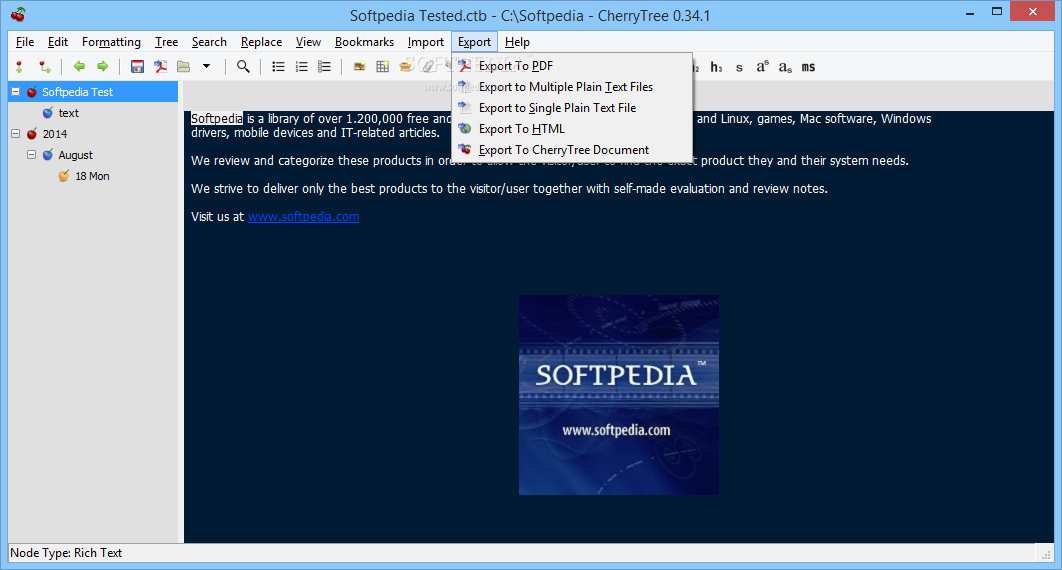Open the Edit menu
The width and height of the screenshot is (1062, 570).
(58, 42)
